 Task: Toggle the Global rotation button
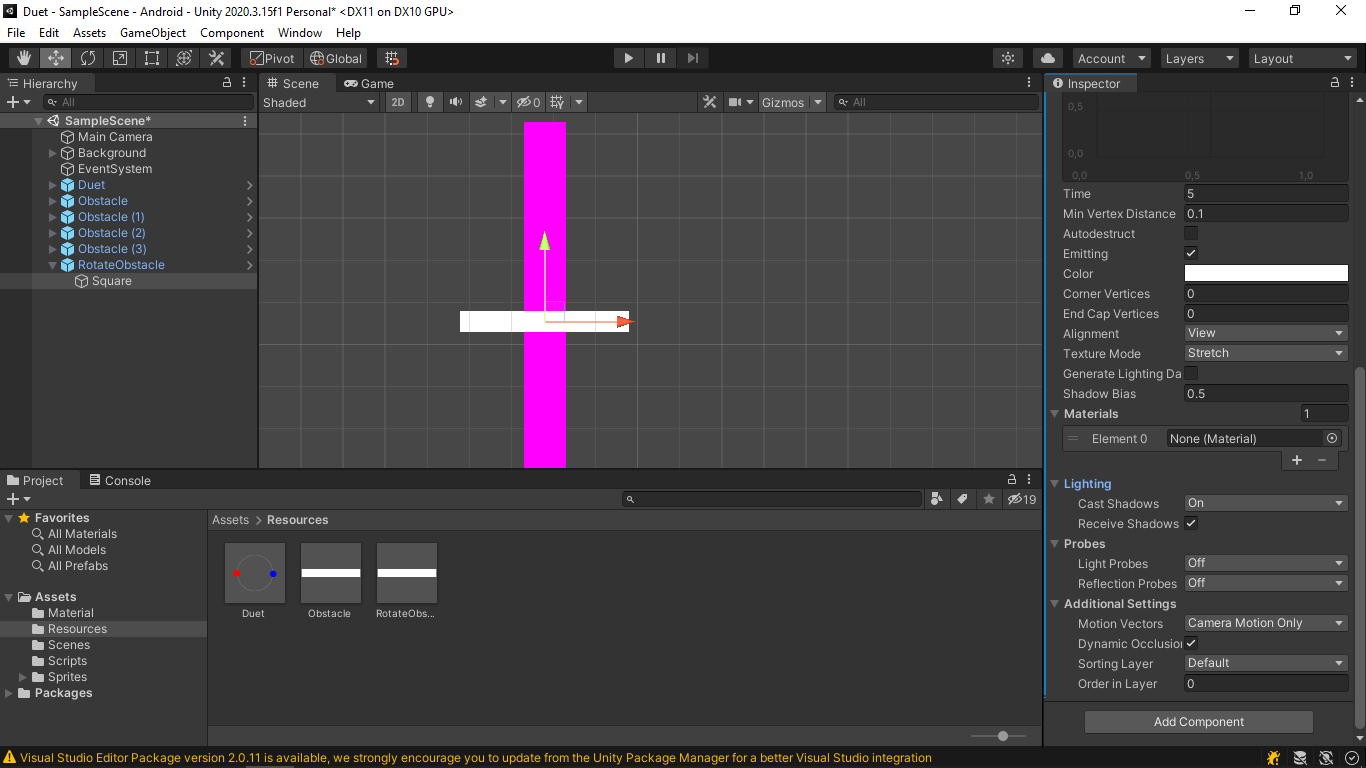(x=336, y=58)
